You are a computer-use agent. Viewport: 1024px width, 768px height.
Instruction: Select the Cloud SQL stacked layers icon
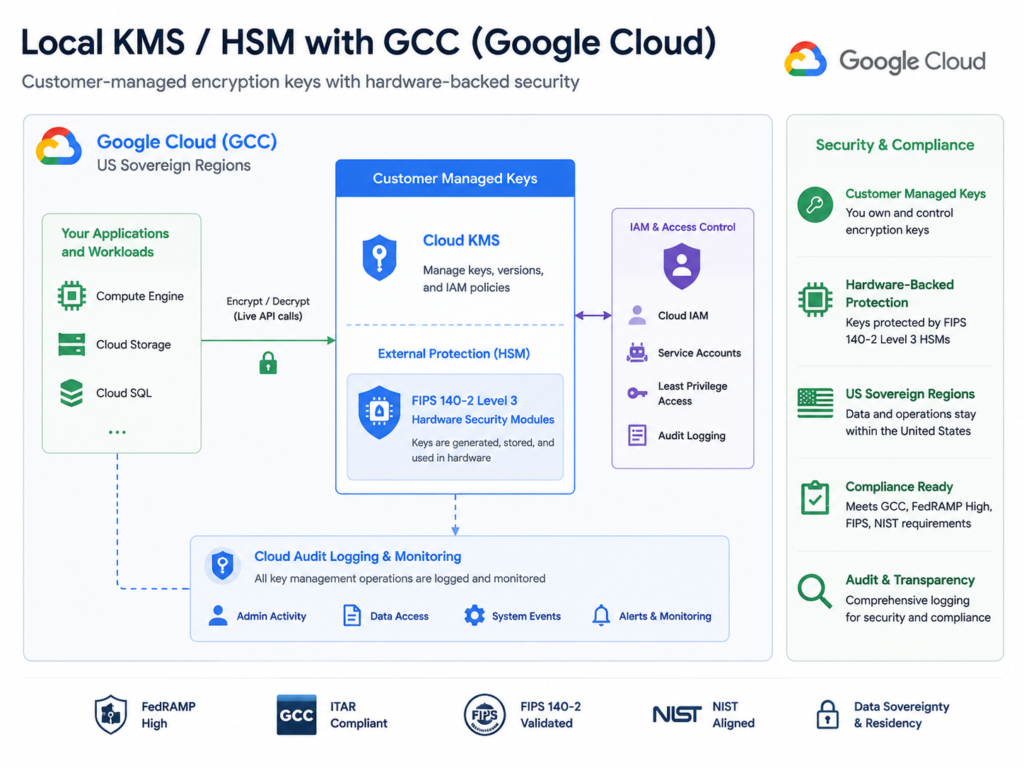point(71,392)
